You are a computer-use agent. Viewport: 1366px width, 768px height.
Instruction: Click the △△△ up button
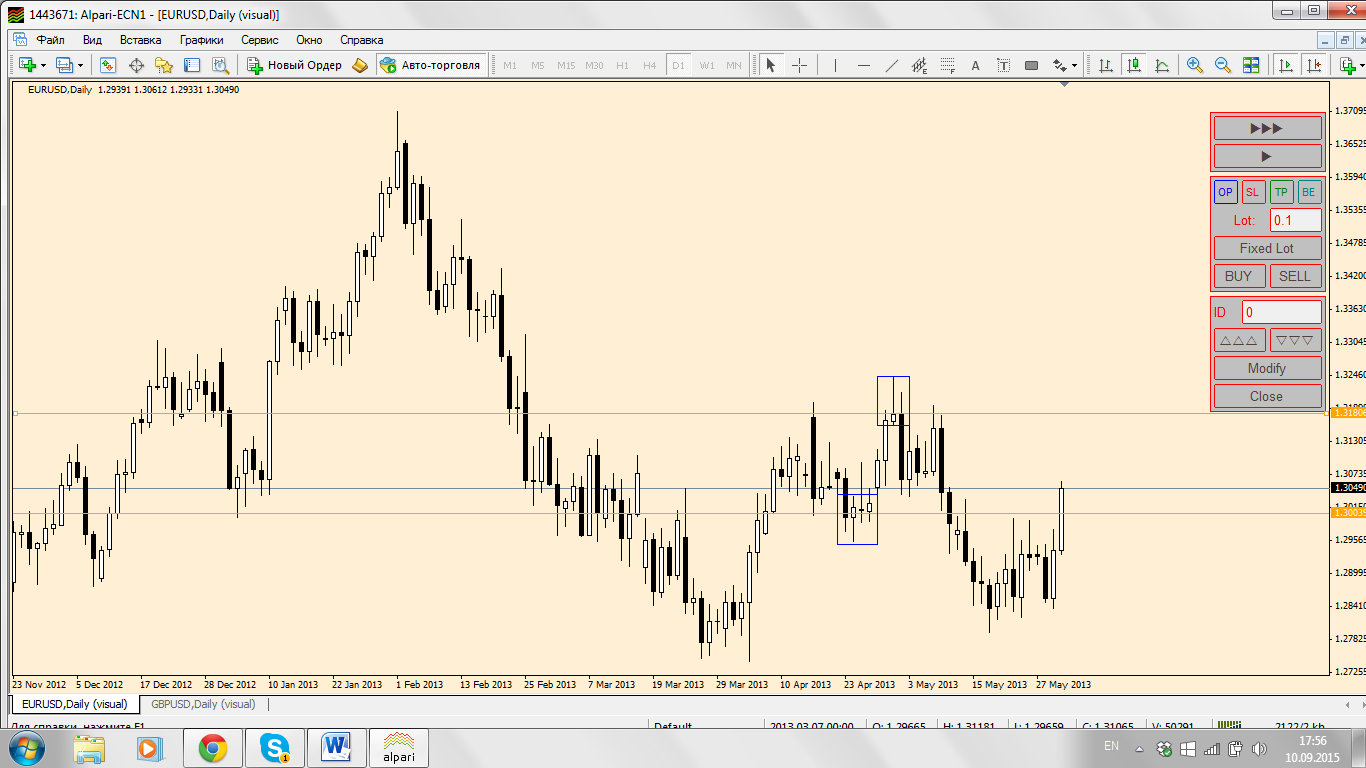point(1239,340)
